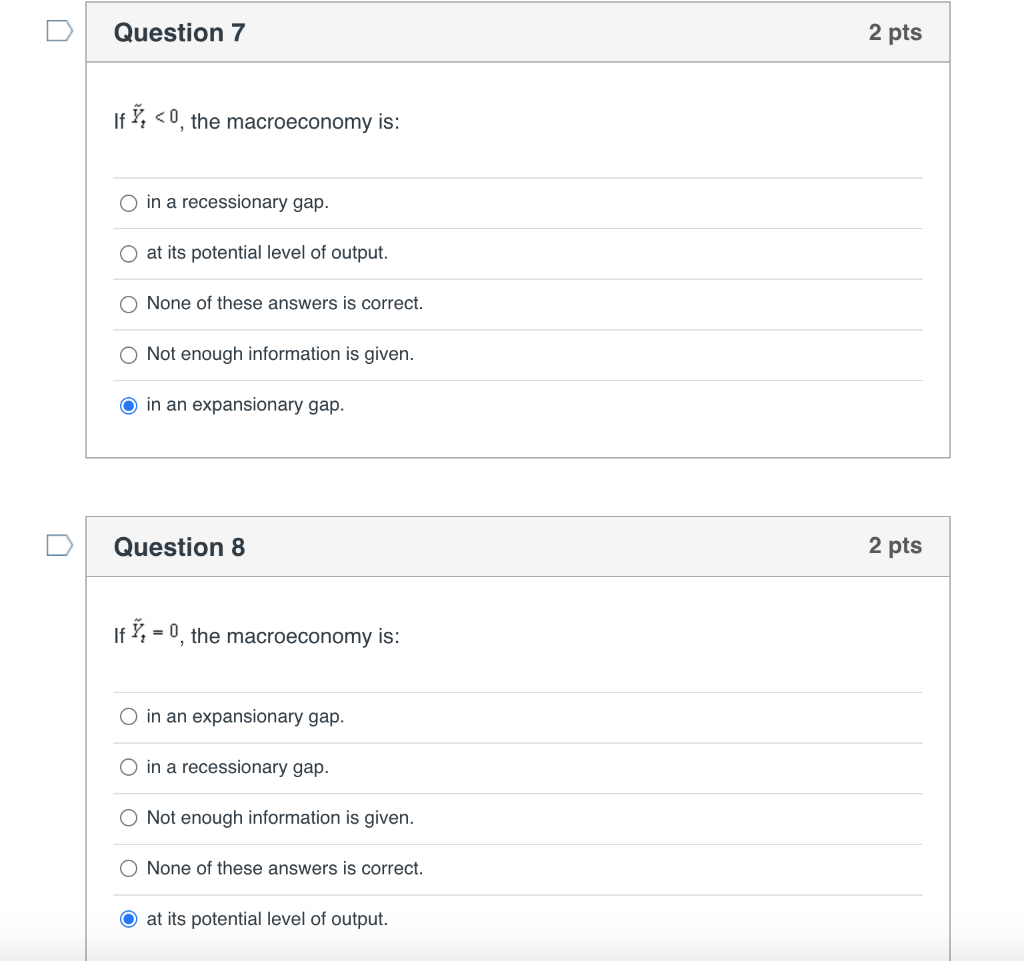
Task: Select 'None of these answers is correct' in Question 8
Action: point(128,869)
